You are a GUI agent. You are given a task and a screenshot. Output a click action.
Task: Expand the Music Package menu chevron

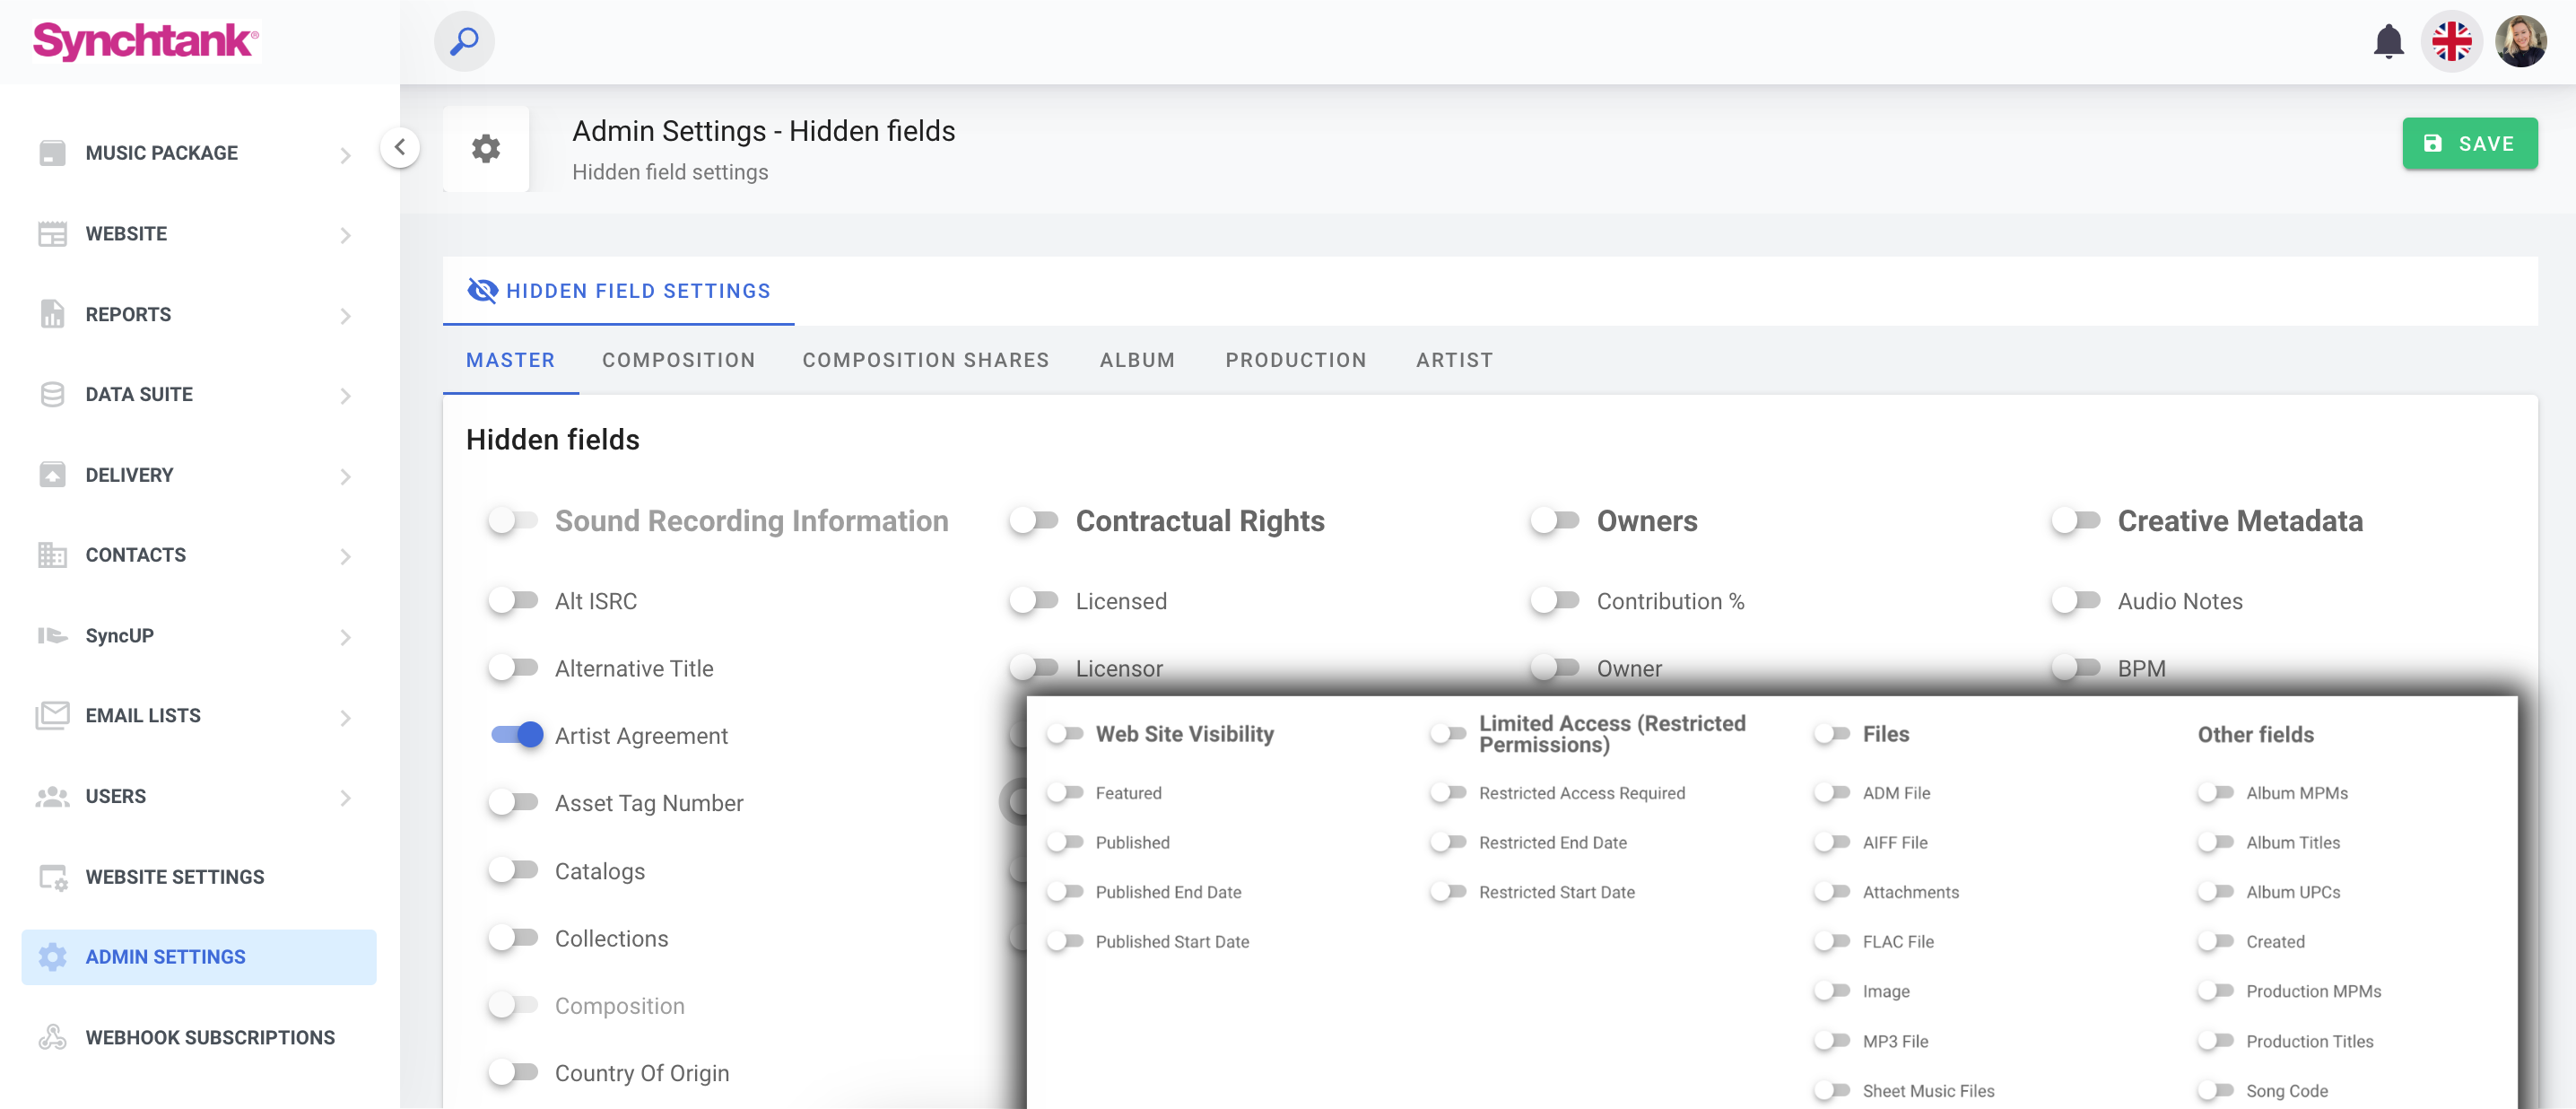coord(345,155)
